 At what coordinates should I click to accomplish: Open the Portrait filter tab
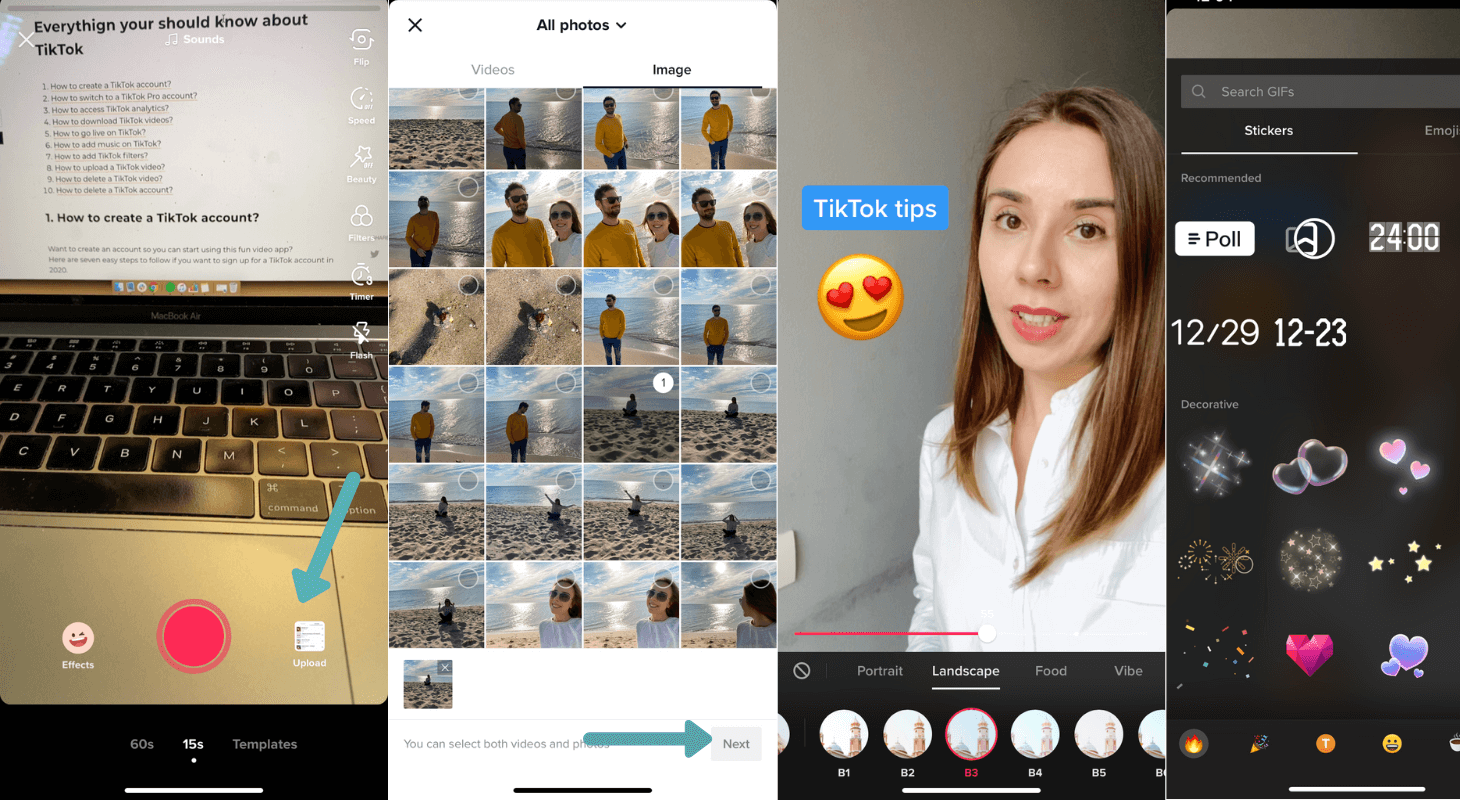pyautogui.click(x=880, y=671)
